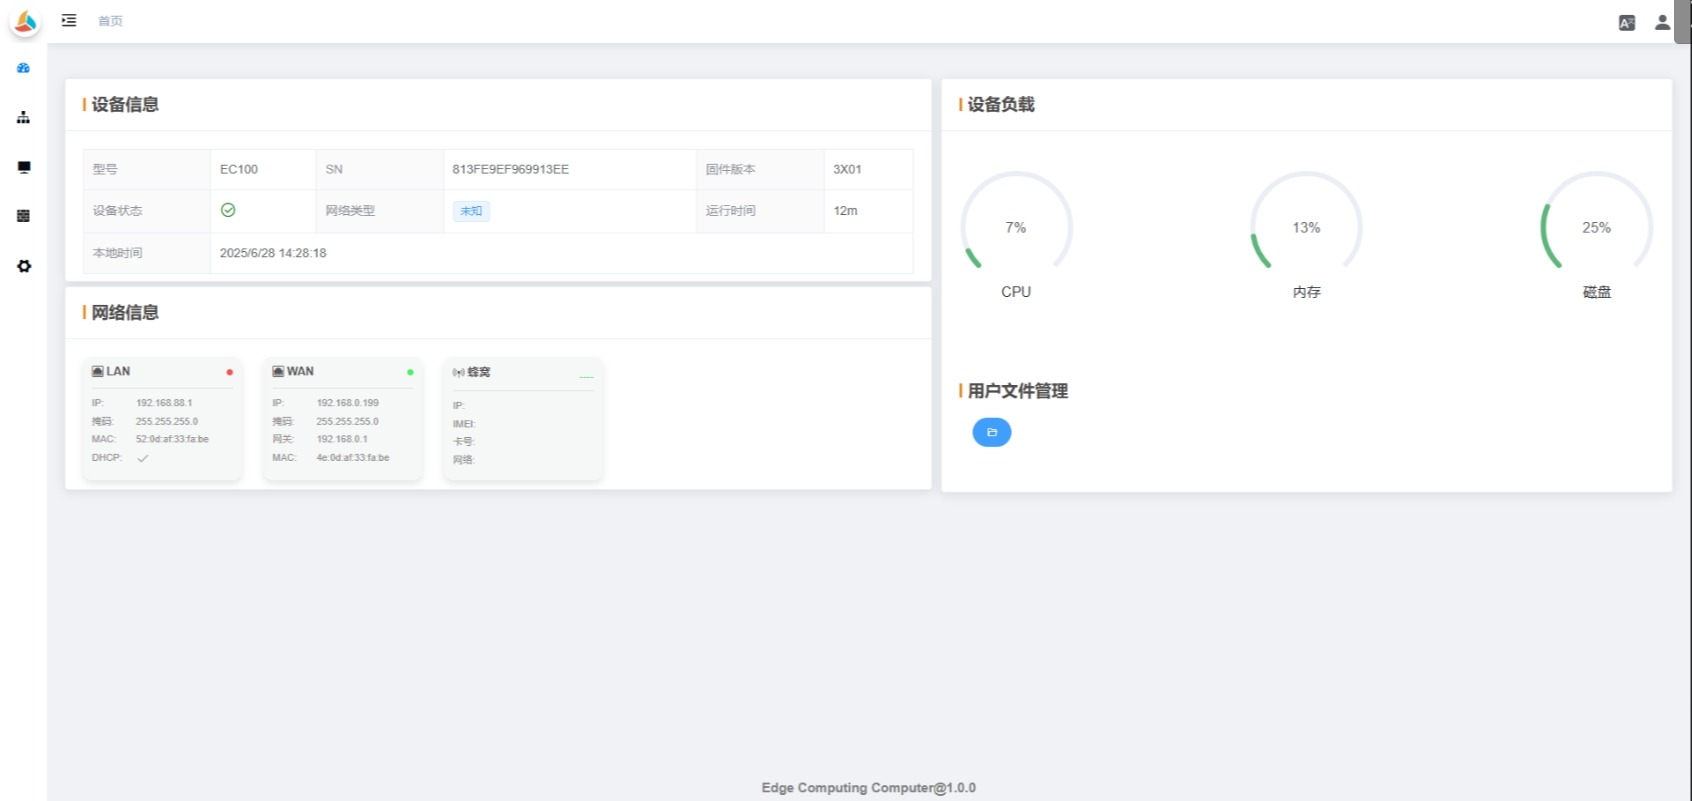
Task: Open the user file management folder button
Action: (x=991, y=432)
